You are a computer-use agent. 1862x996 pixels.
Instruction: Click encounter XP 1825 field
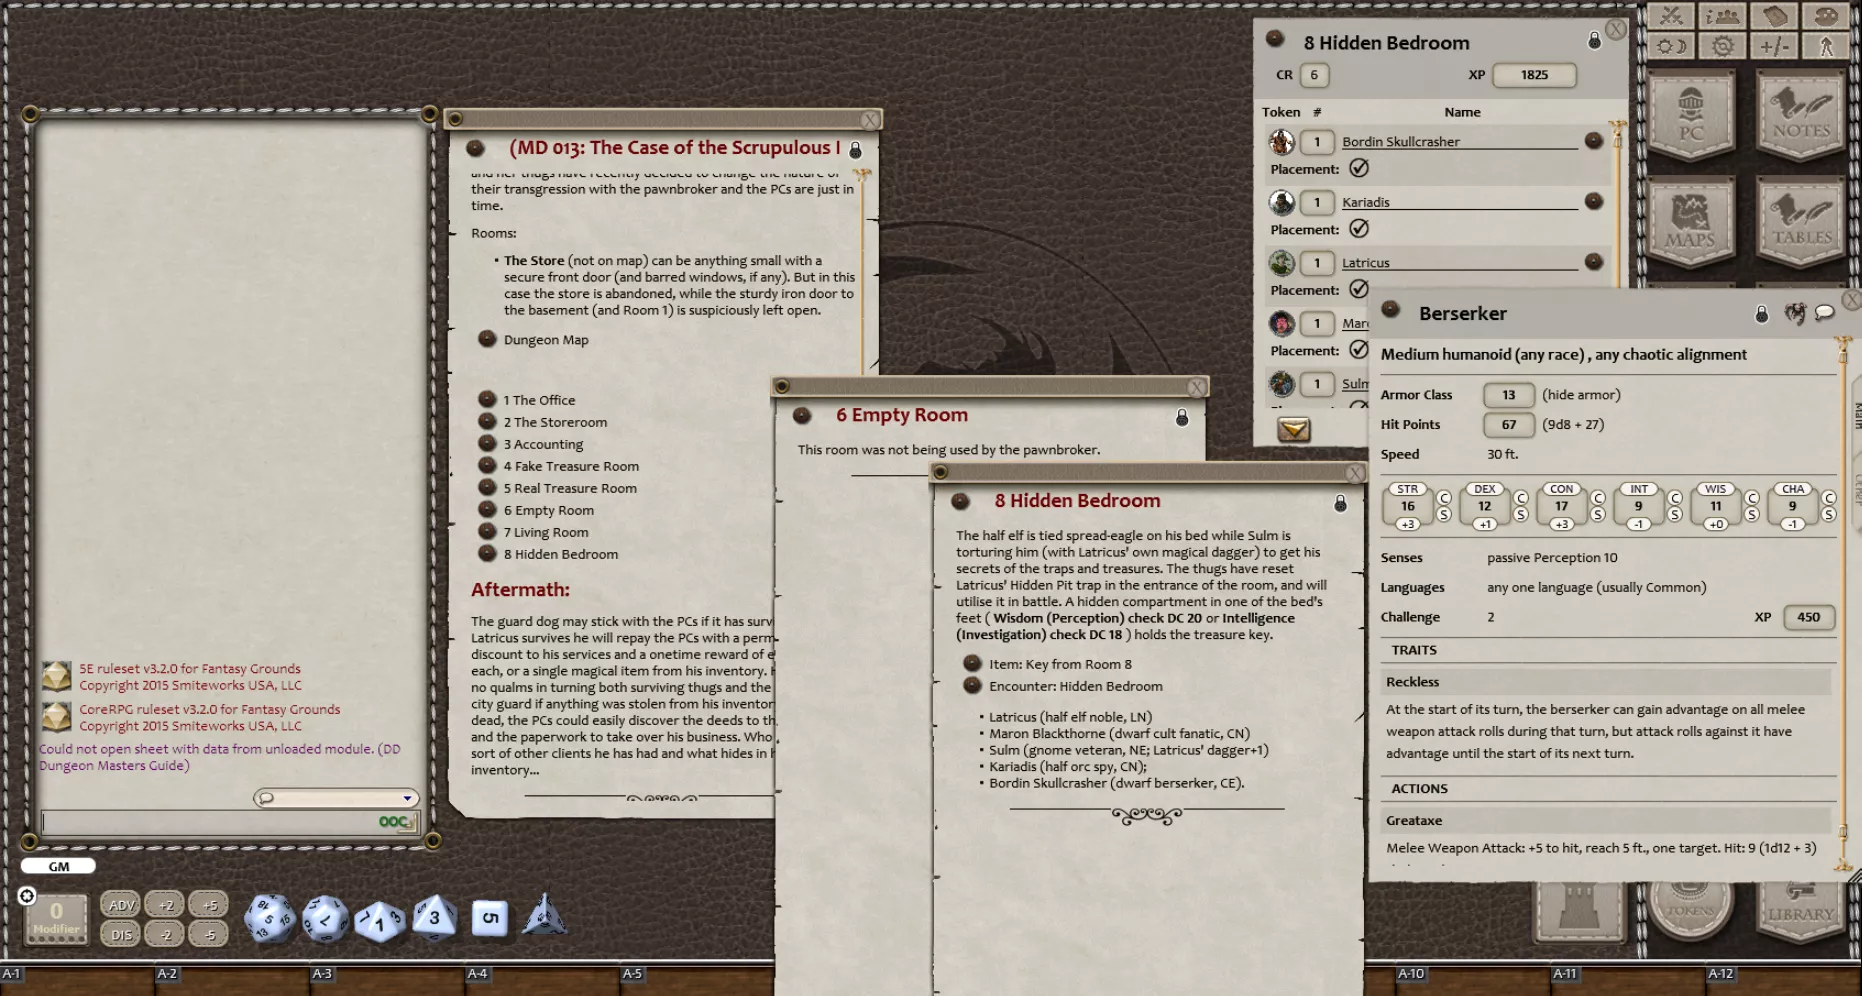click(x=1534, y=75)
